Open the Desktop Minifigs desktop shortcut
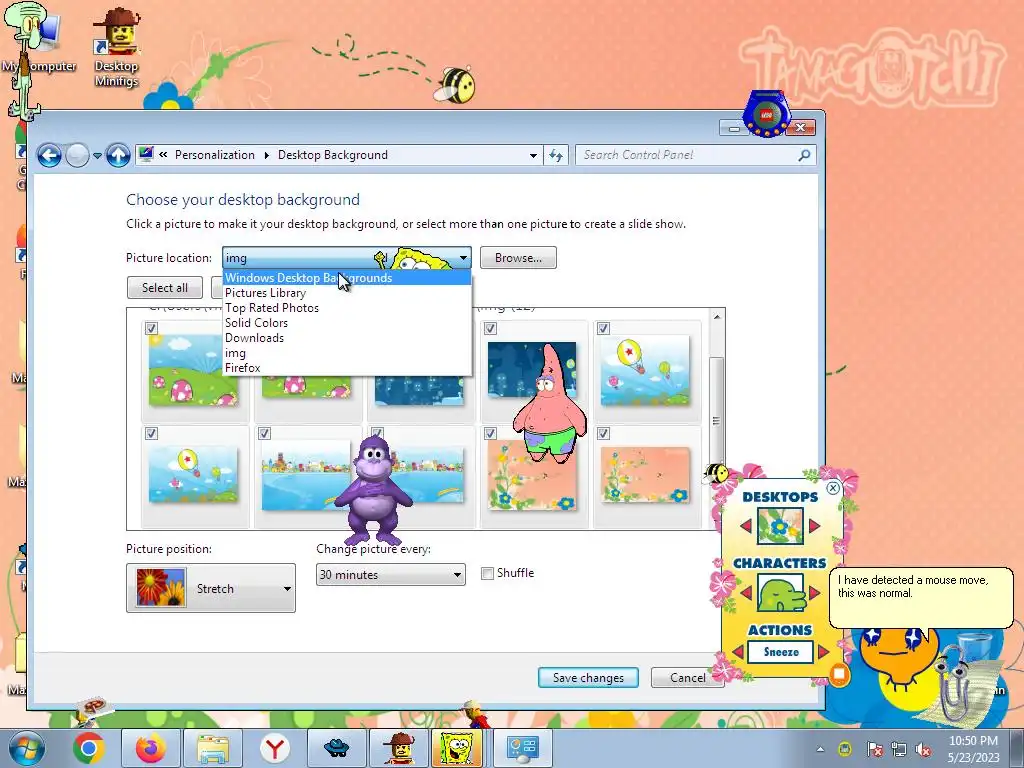The height and width of the screenshot is (768, 1024). (x=116, y=48)
